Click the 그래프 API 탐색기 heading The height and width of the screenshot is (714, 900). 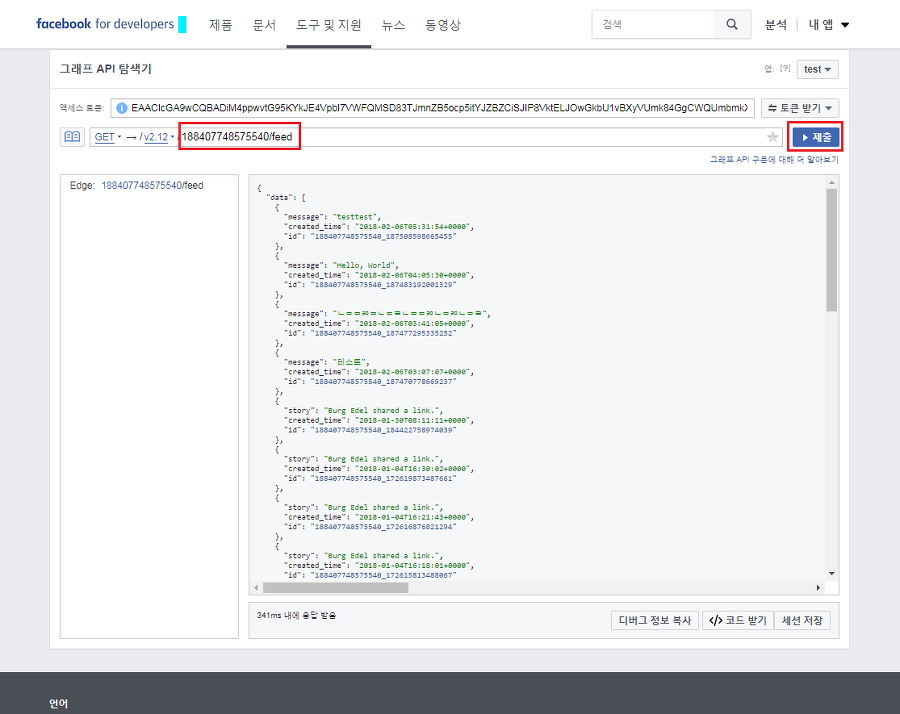(106, 69)
